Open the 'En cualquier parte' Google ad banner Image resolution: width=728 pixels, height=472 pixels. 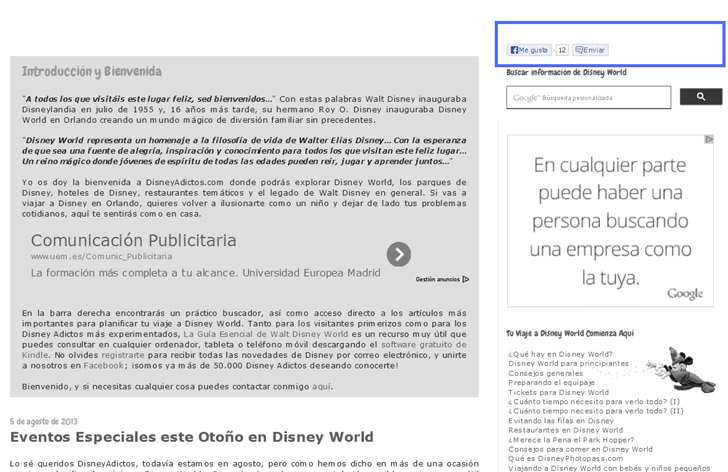point(610,221)
